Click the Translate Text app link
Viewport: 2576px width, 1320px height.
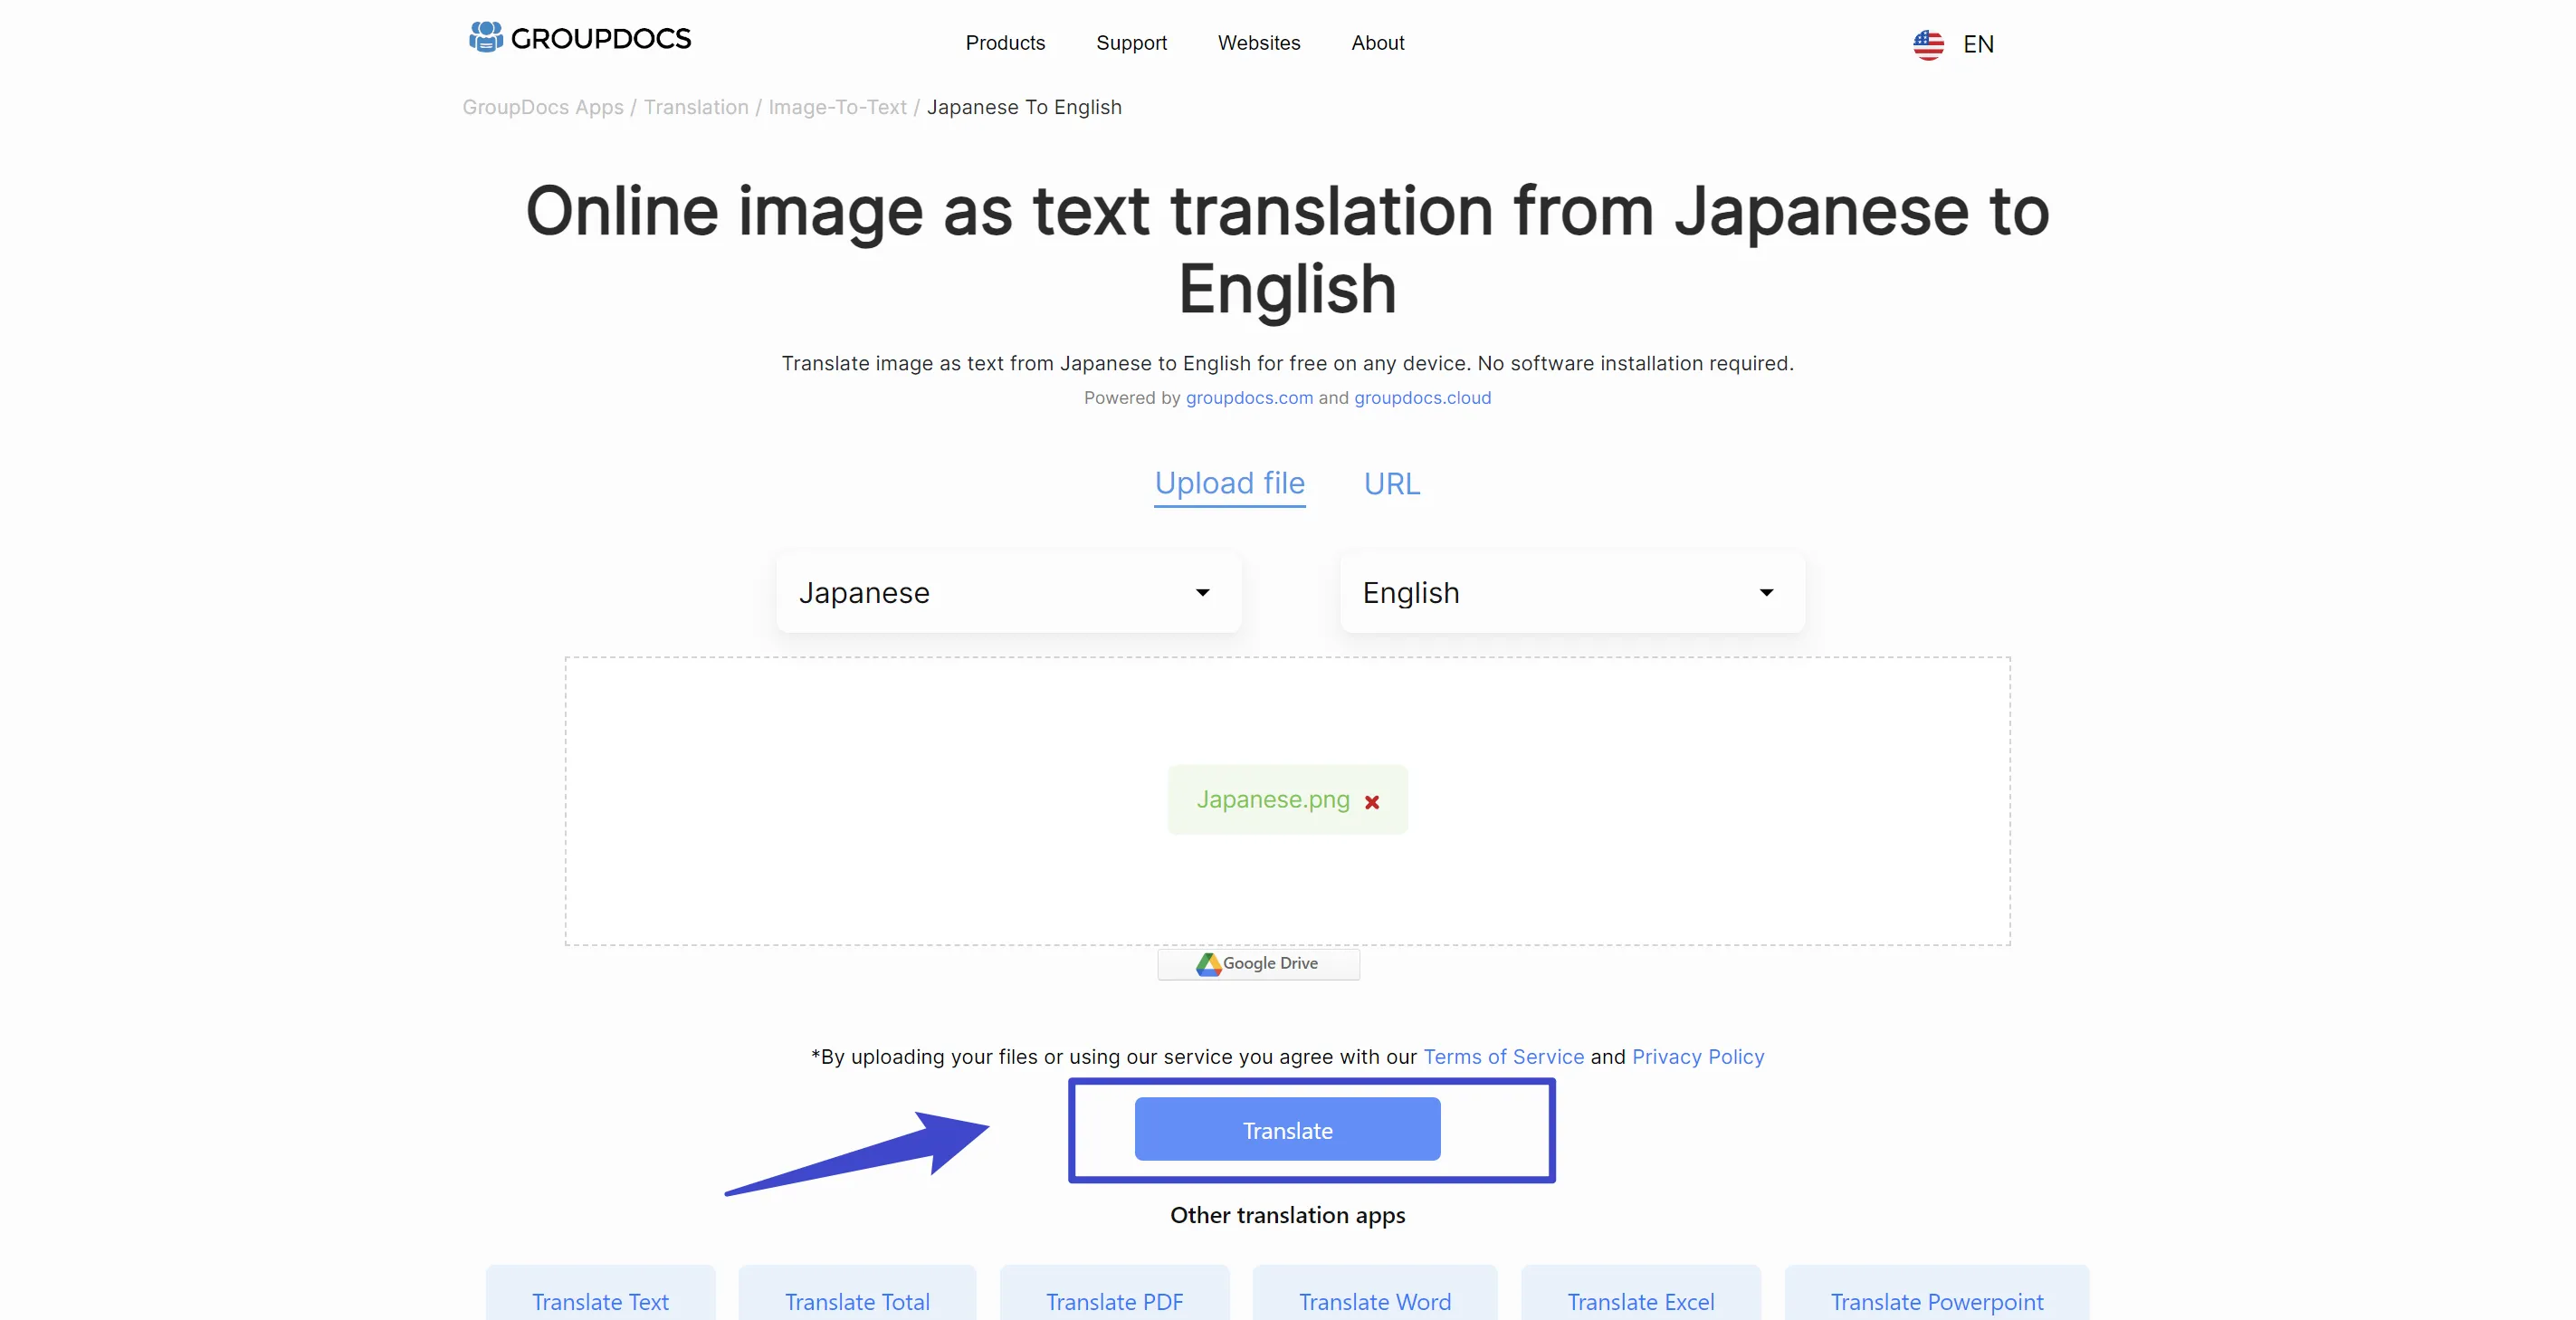point(599,1300)
